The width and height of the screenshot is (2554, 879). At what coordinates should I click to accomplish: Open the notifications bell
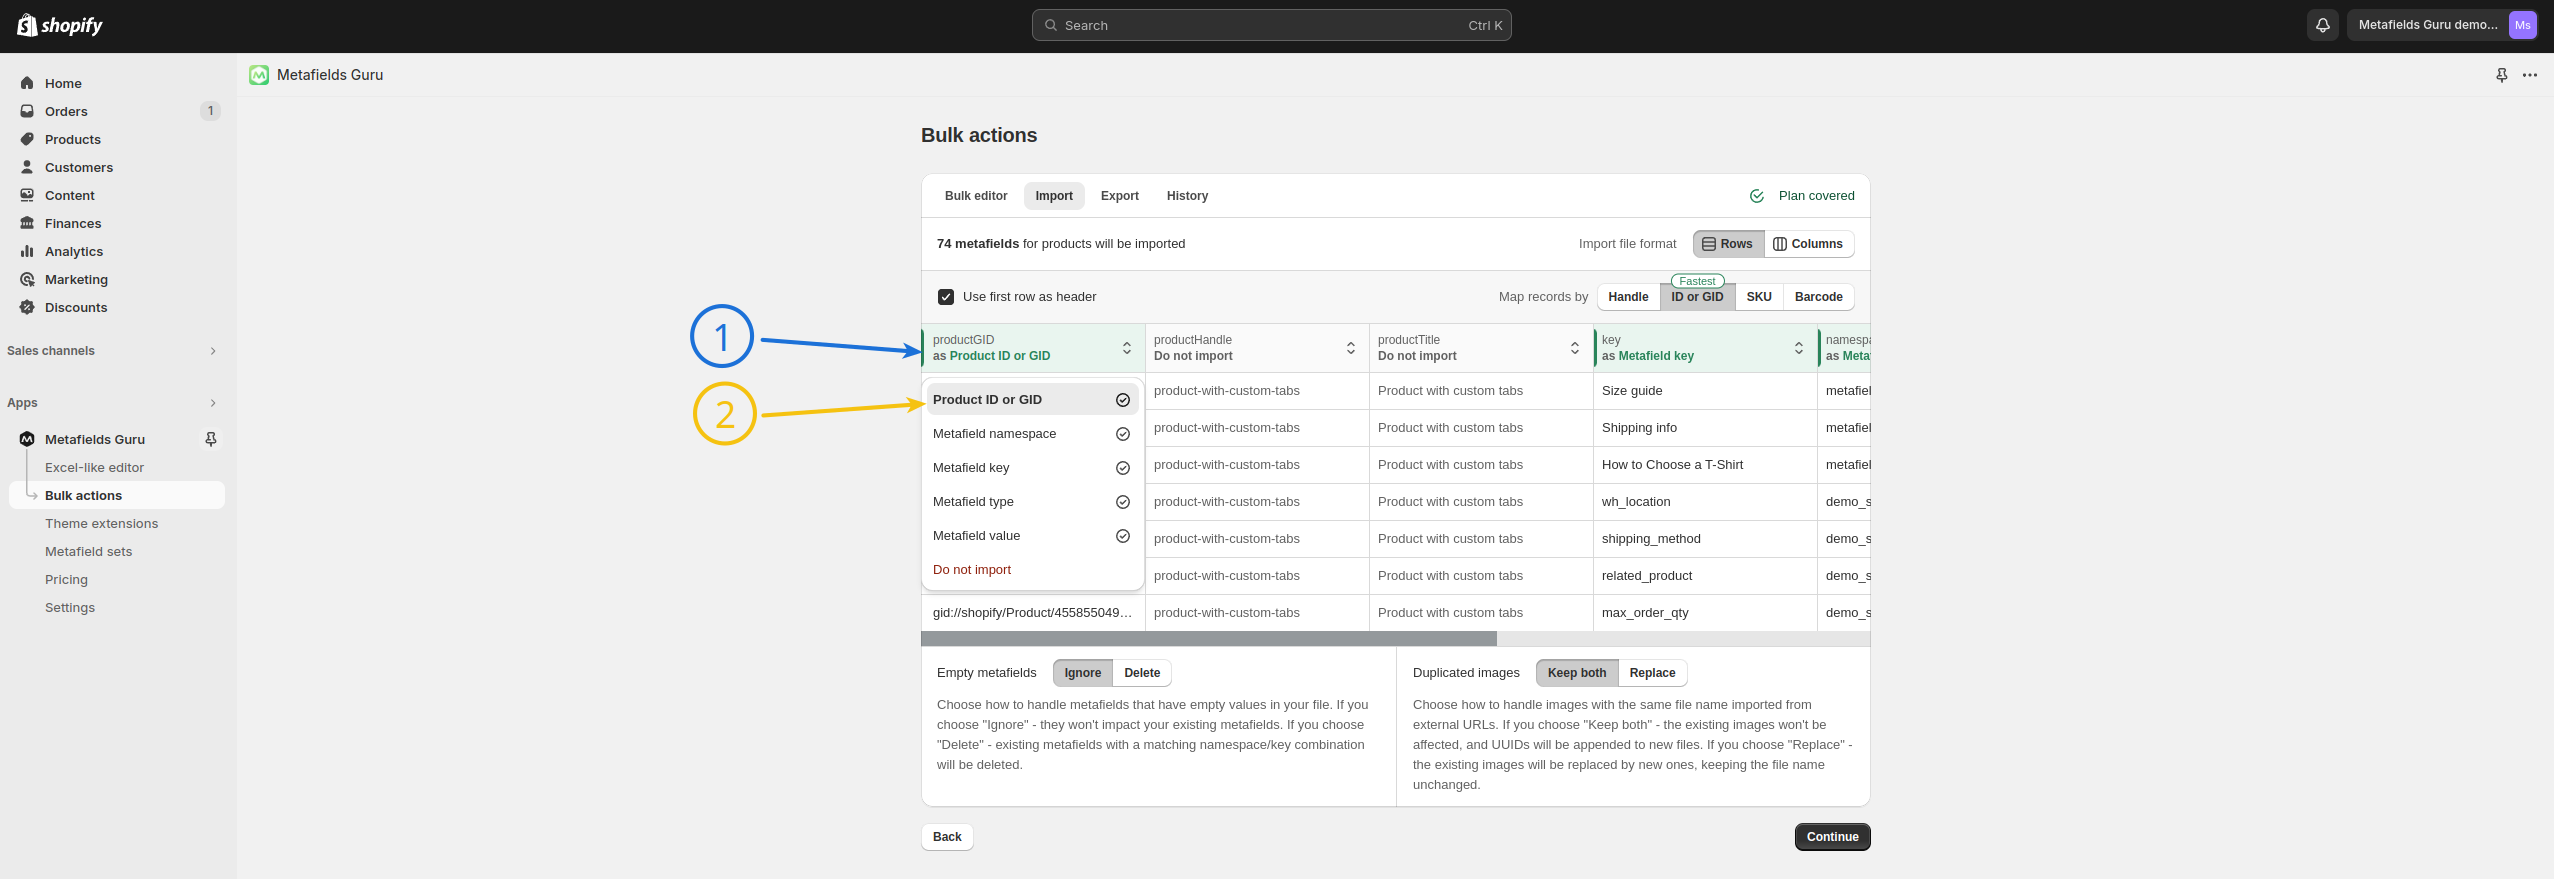pyautogui.click(x=2323, y=25)
